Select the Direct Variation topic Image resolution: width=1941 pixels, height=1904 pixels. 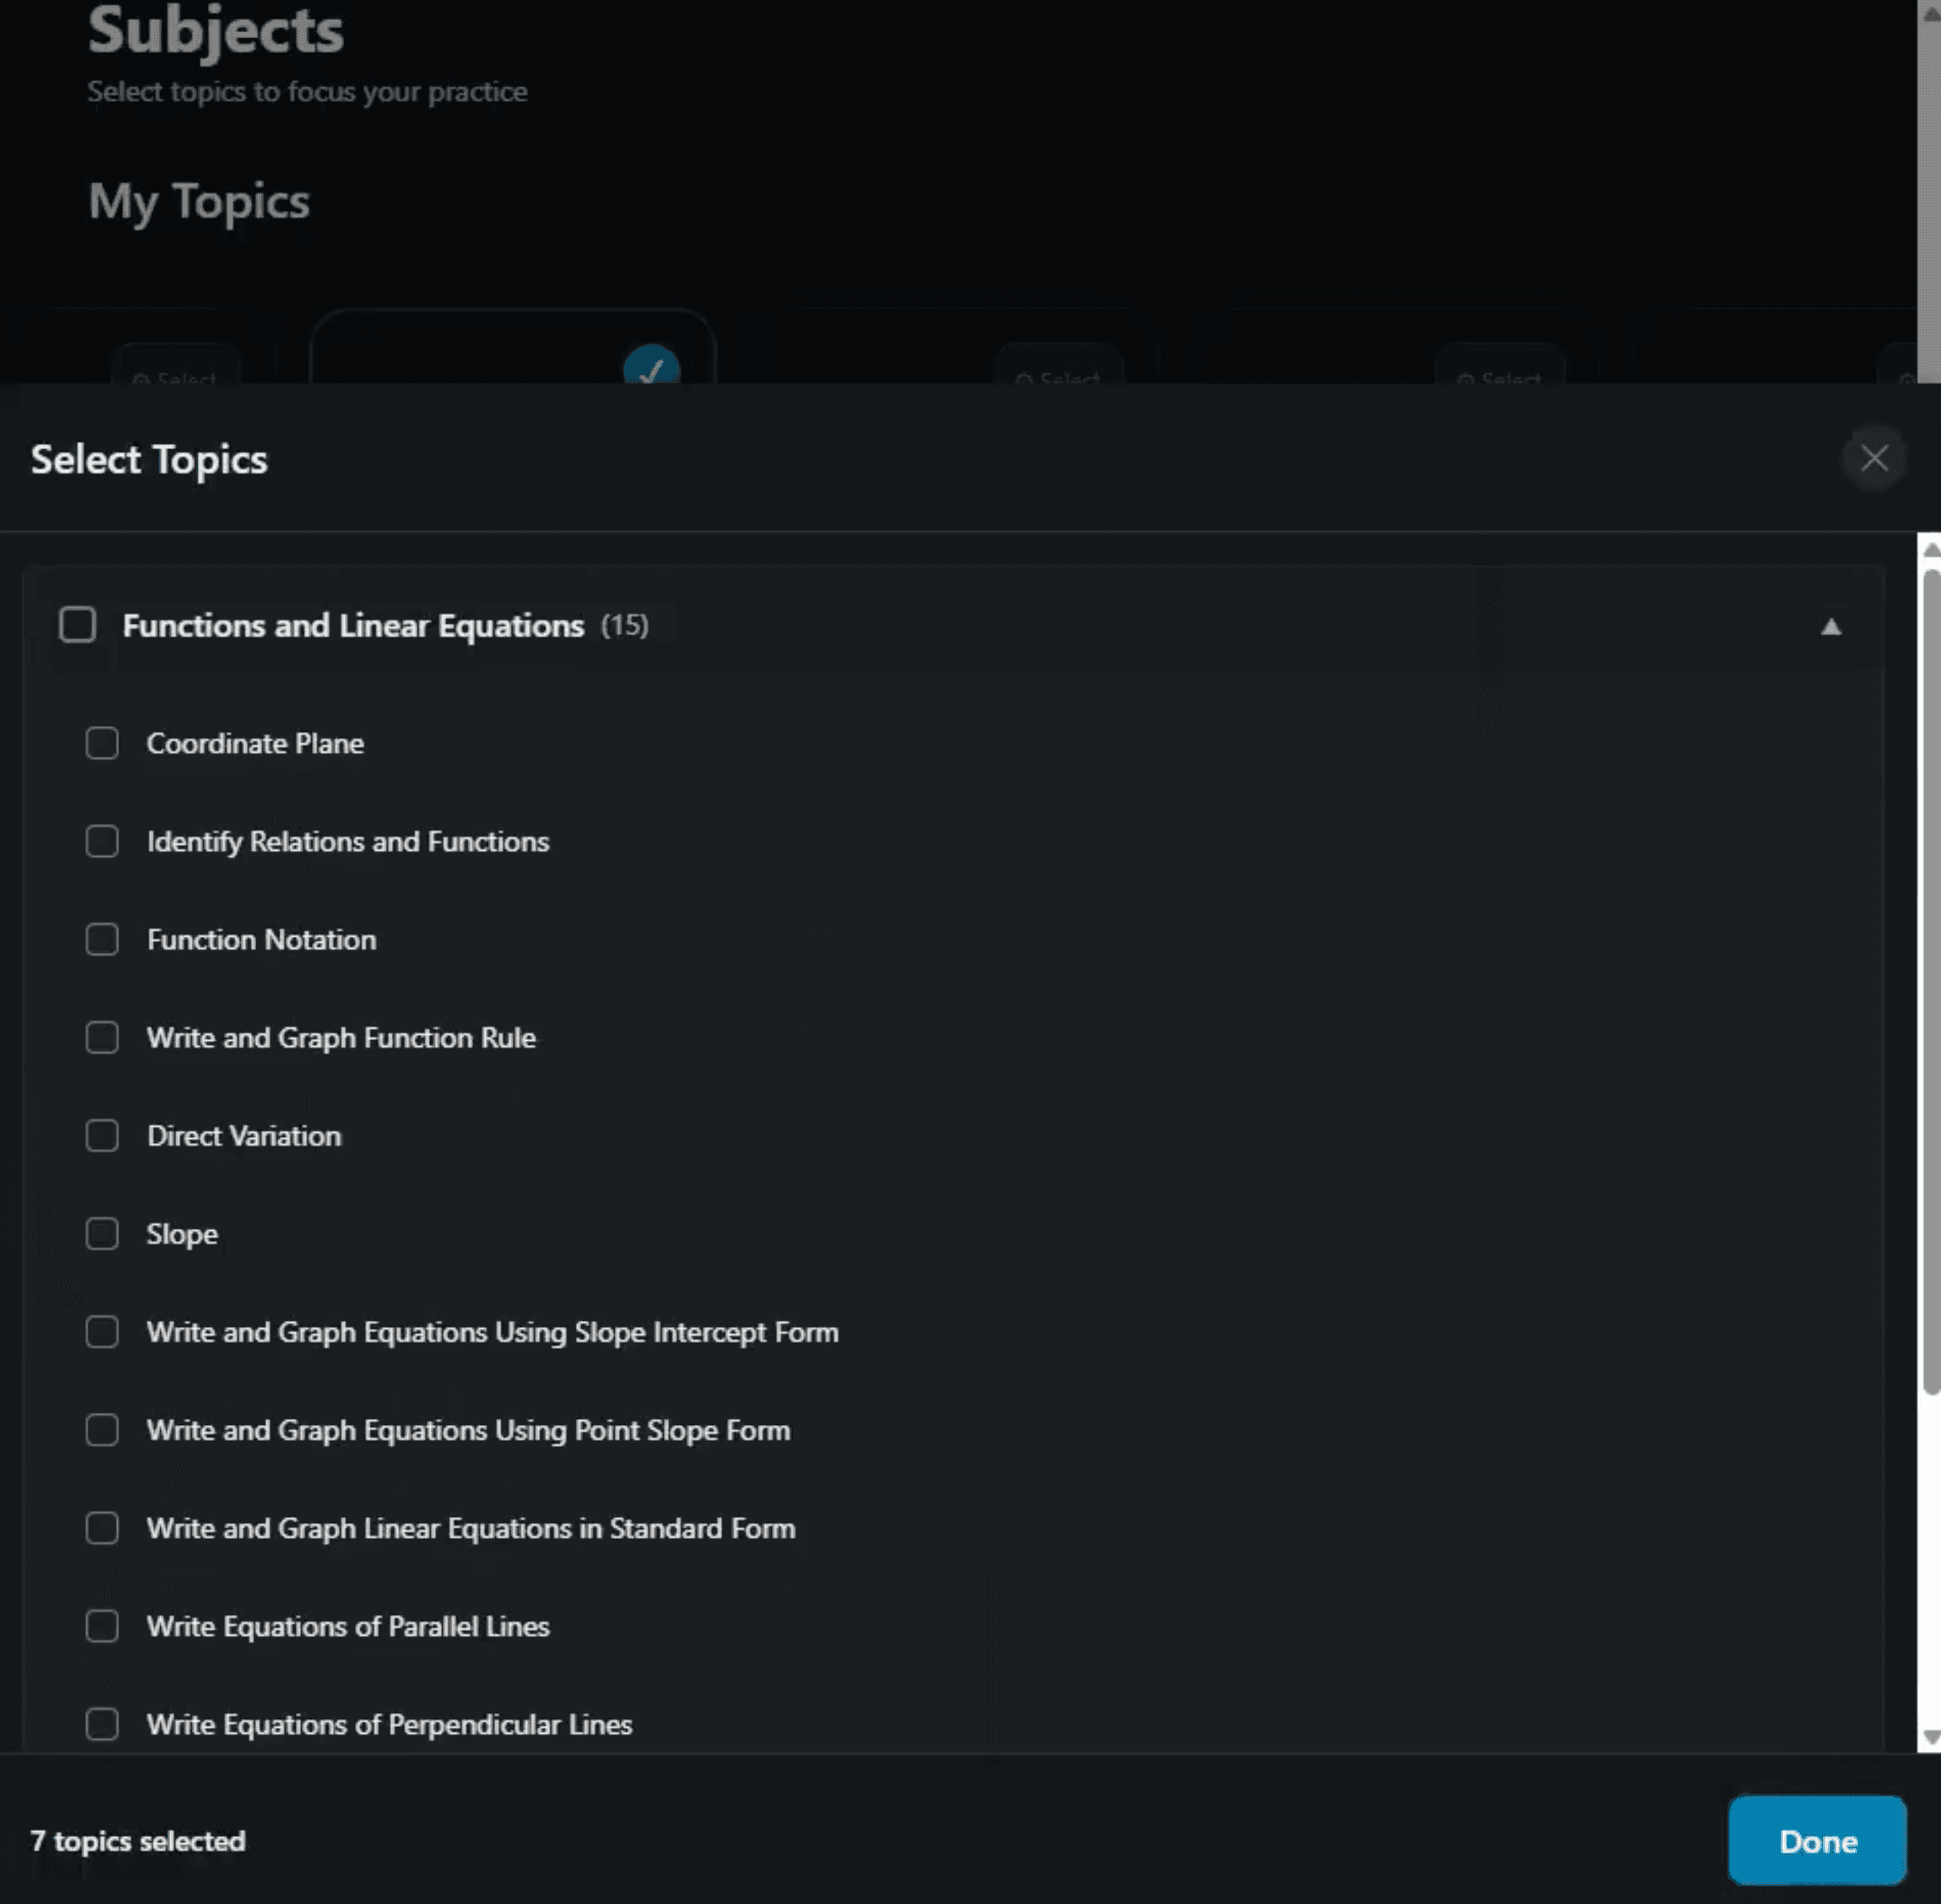pos(102,1135)
